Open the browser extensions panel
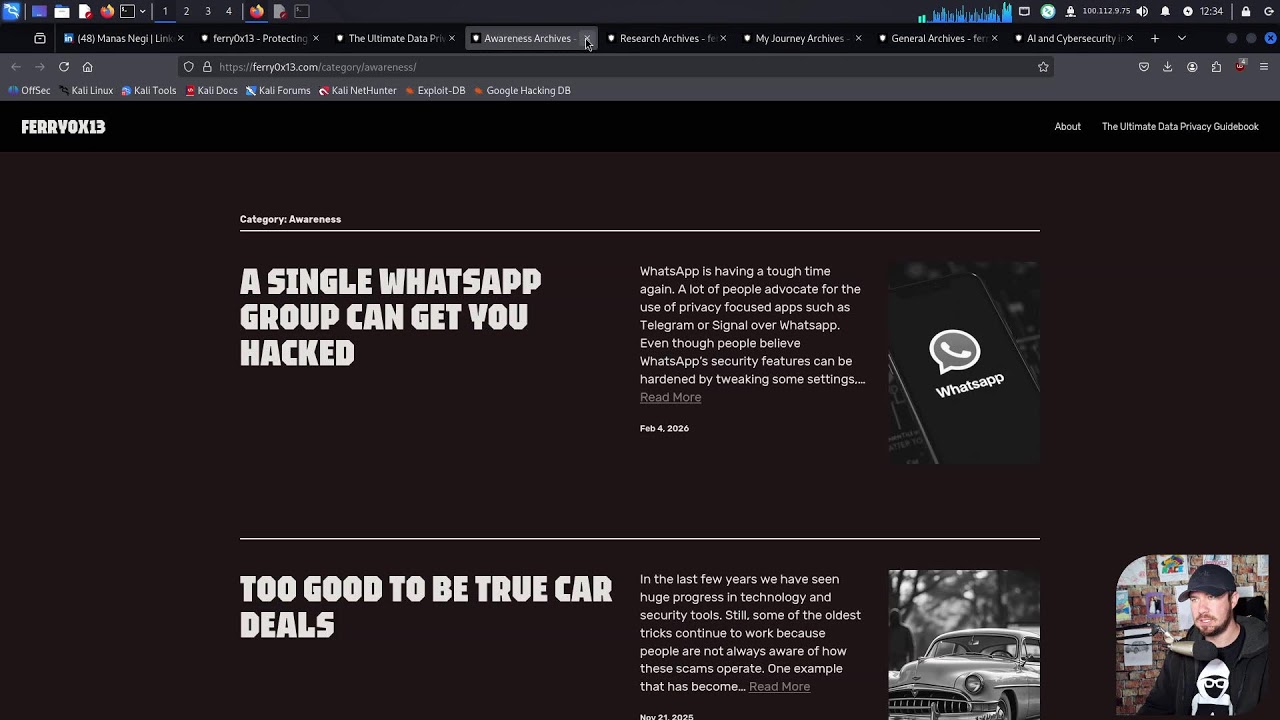Screen dimensions: 1280x720 (x=1216, y=67)
